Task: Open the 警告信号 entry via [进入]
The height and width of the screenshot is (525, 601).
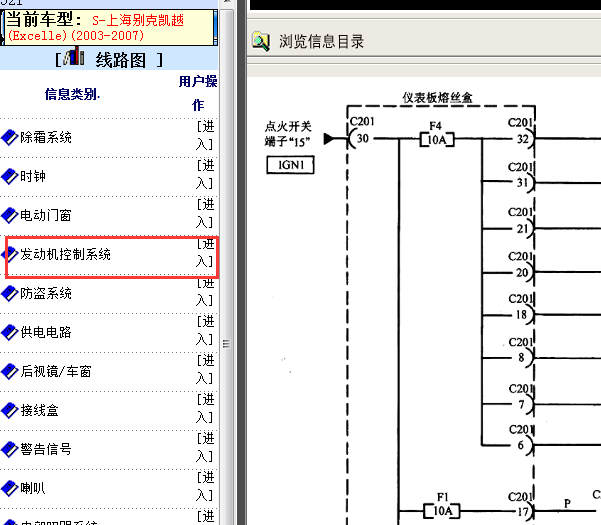Action: pos(205,448)
